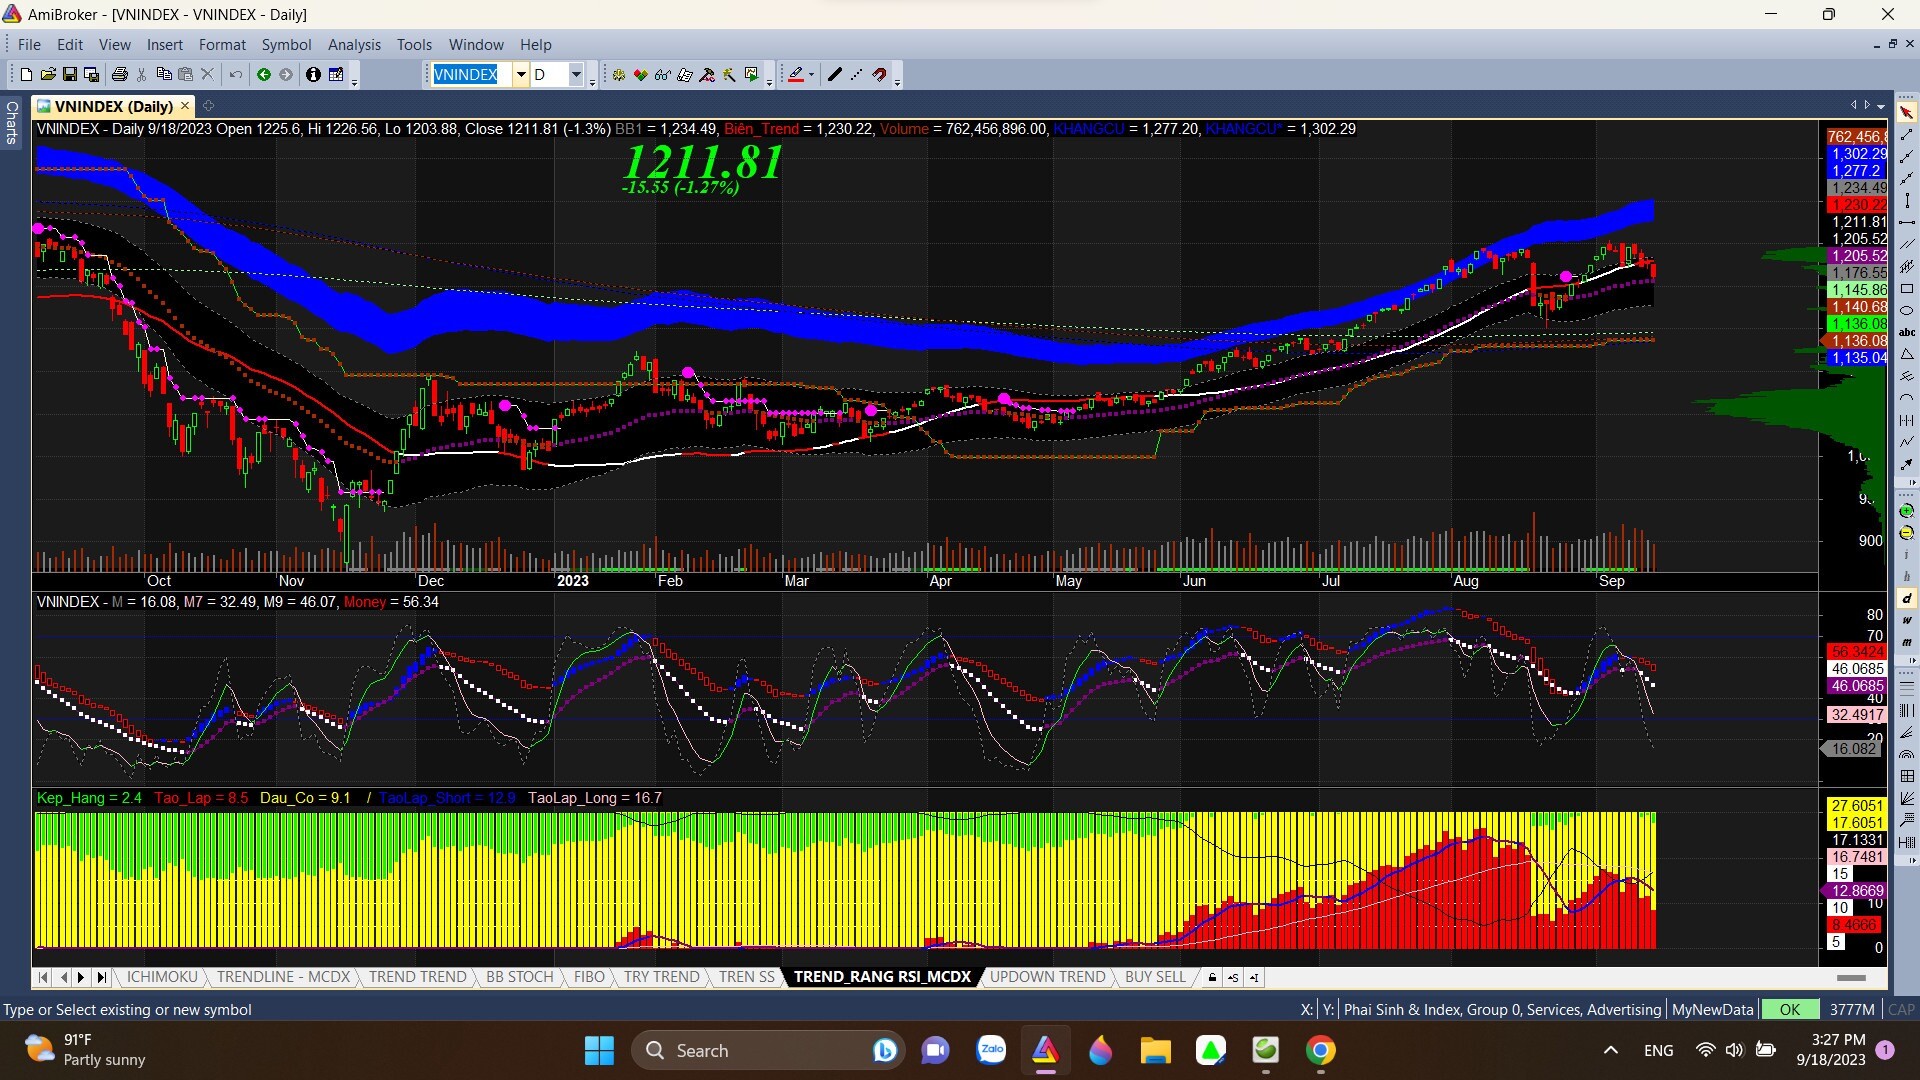Click the red eraser/magnet toolbar icon

coord(880,75)
